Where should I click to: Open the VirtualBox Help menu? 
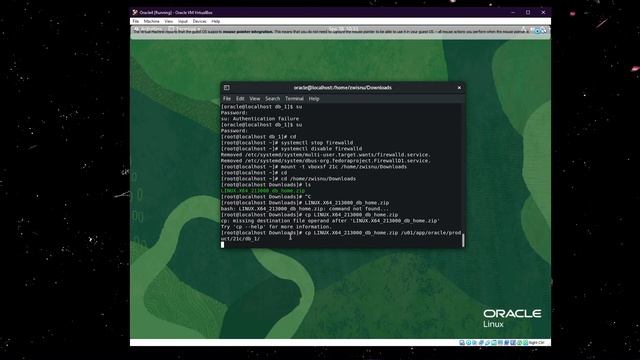pyautogui.click(x=216, y=21)
